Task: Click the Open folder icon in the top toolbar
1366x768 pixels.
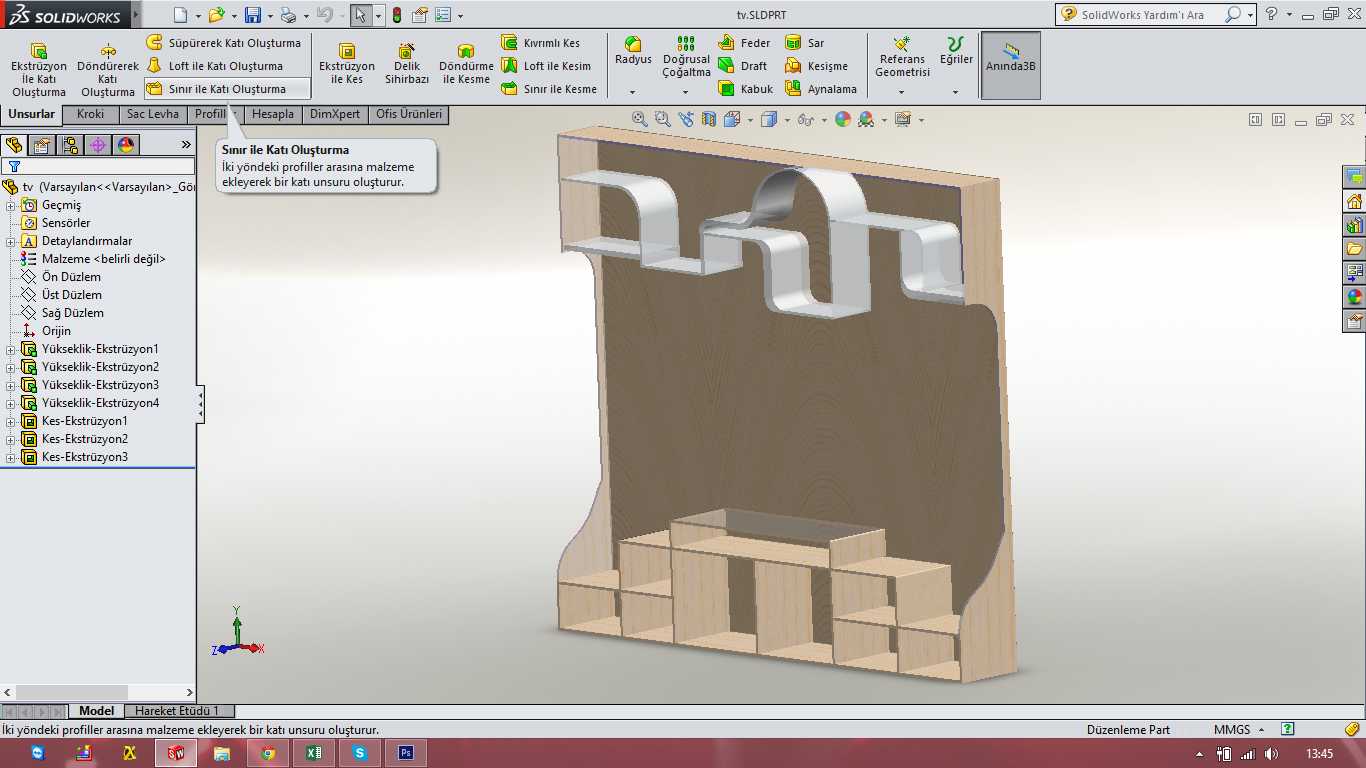Action: [x=216, y=15]
